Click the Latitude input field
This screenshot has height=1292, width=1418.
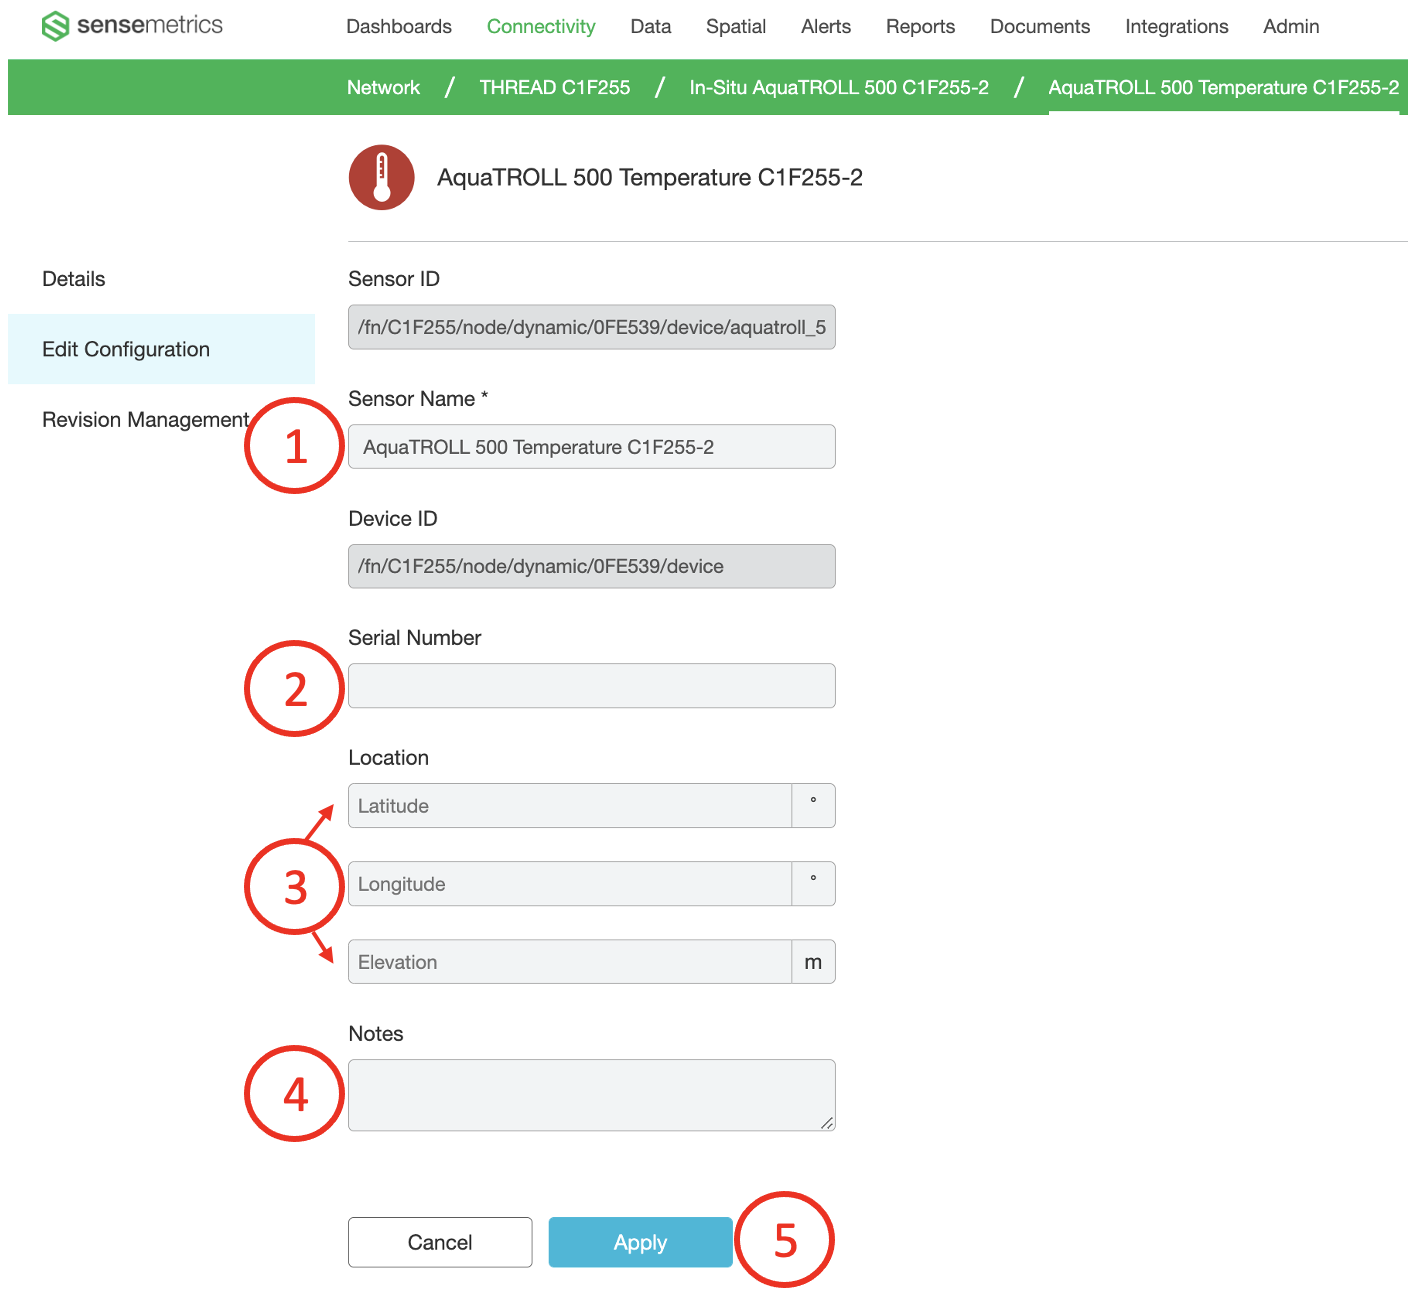click(x=570, y=806)
